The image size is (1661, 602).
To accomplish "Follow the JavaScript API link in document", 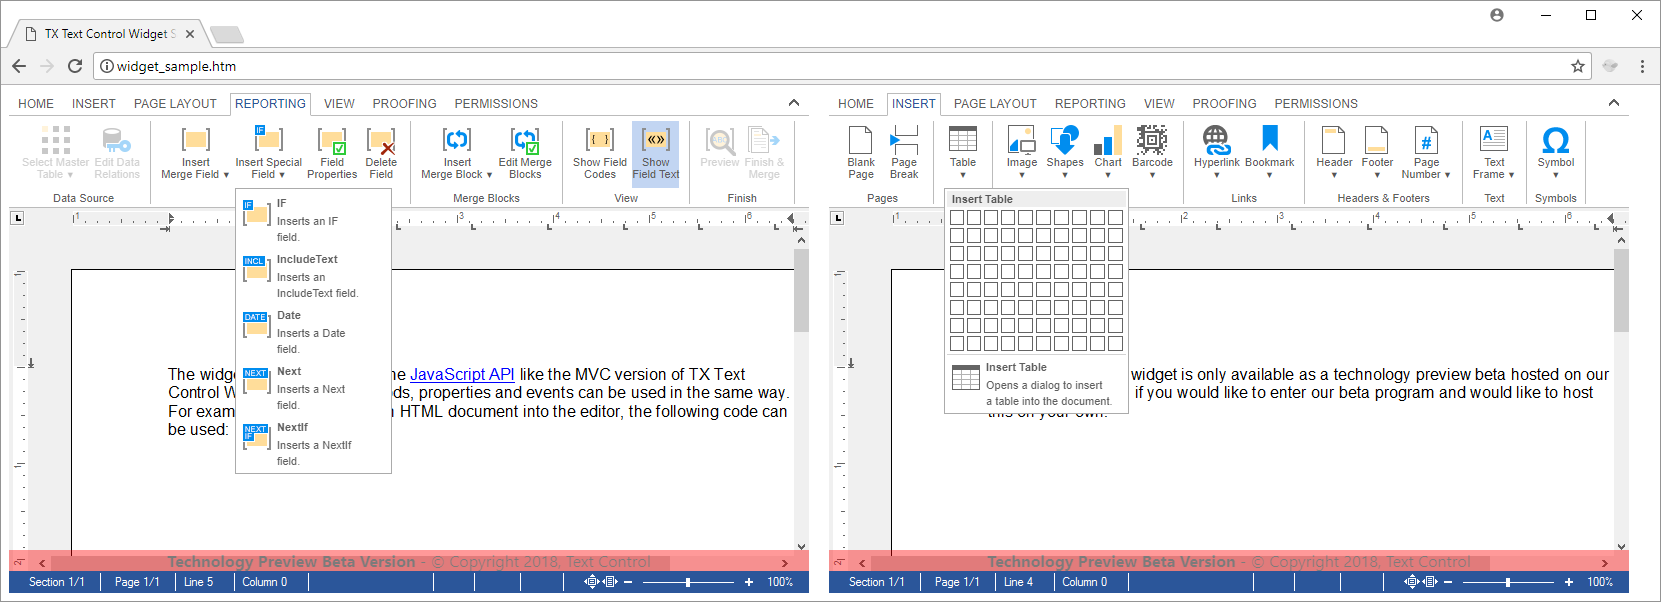I will [x=462, y=374].
